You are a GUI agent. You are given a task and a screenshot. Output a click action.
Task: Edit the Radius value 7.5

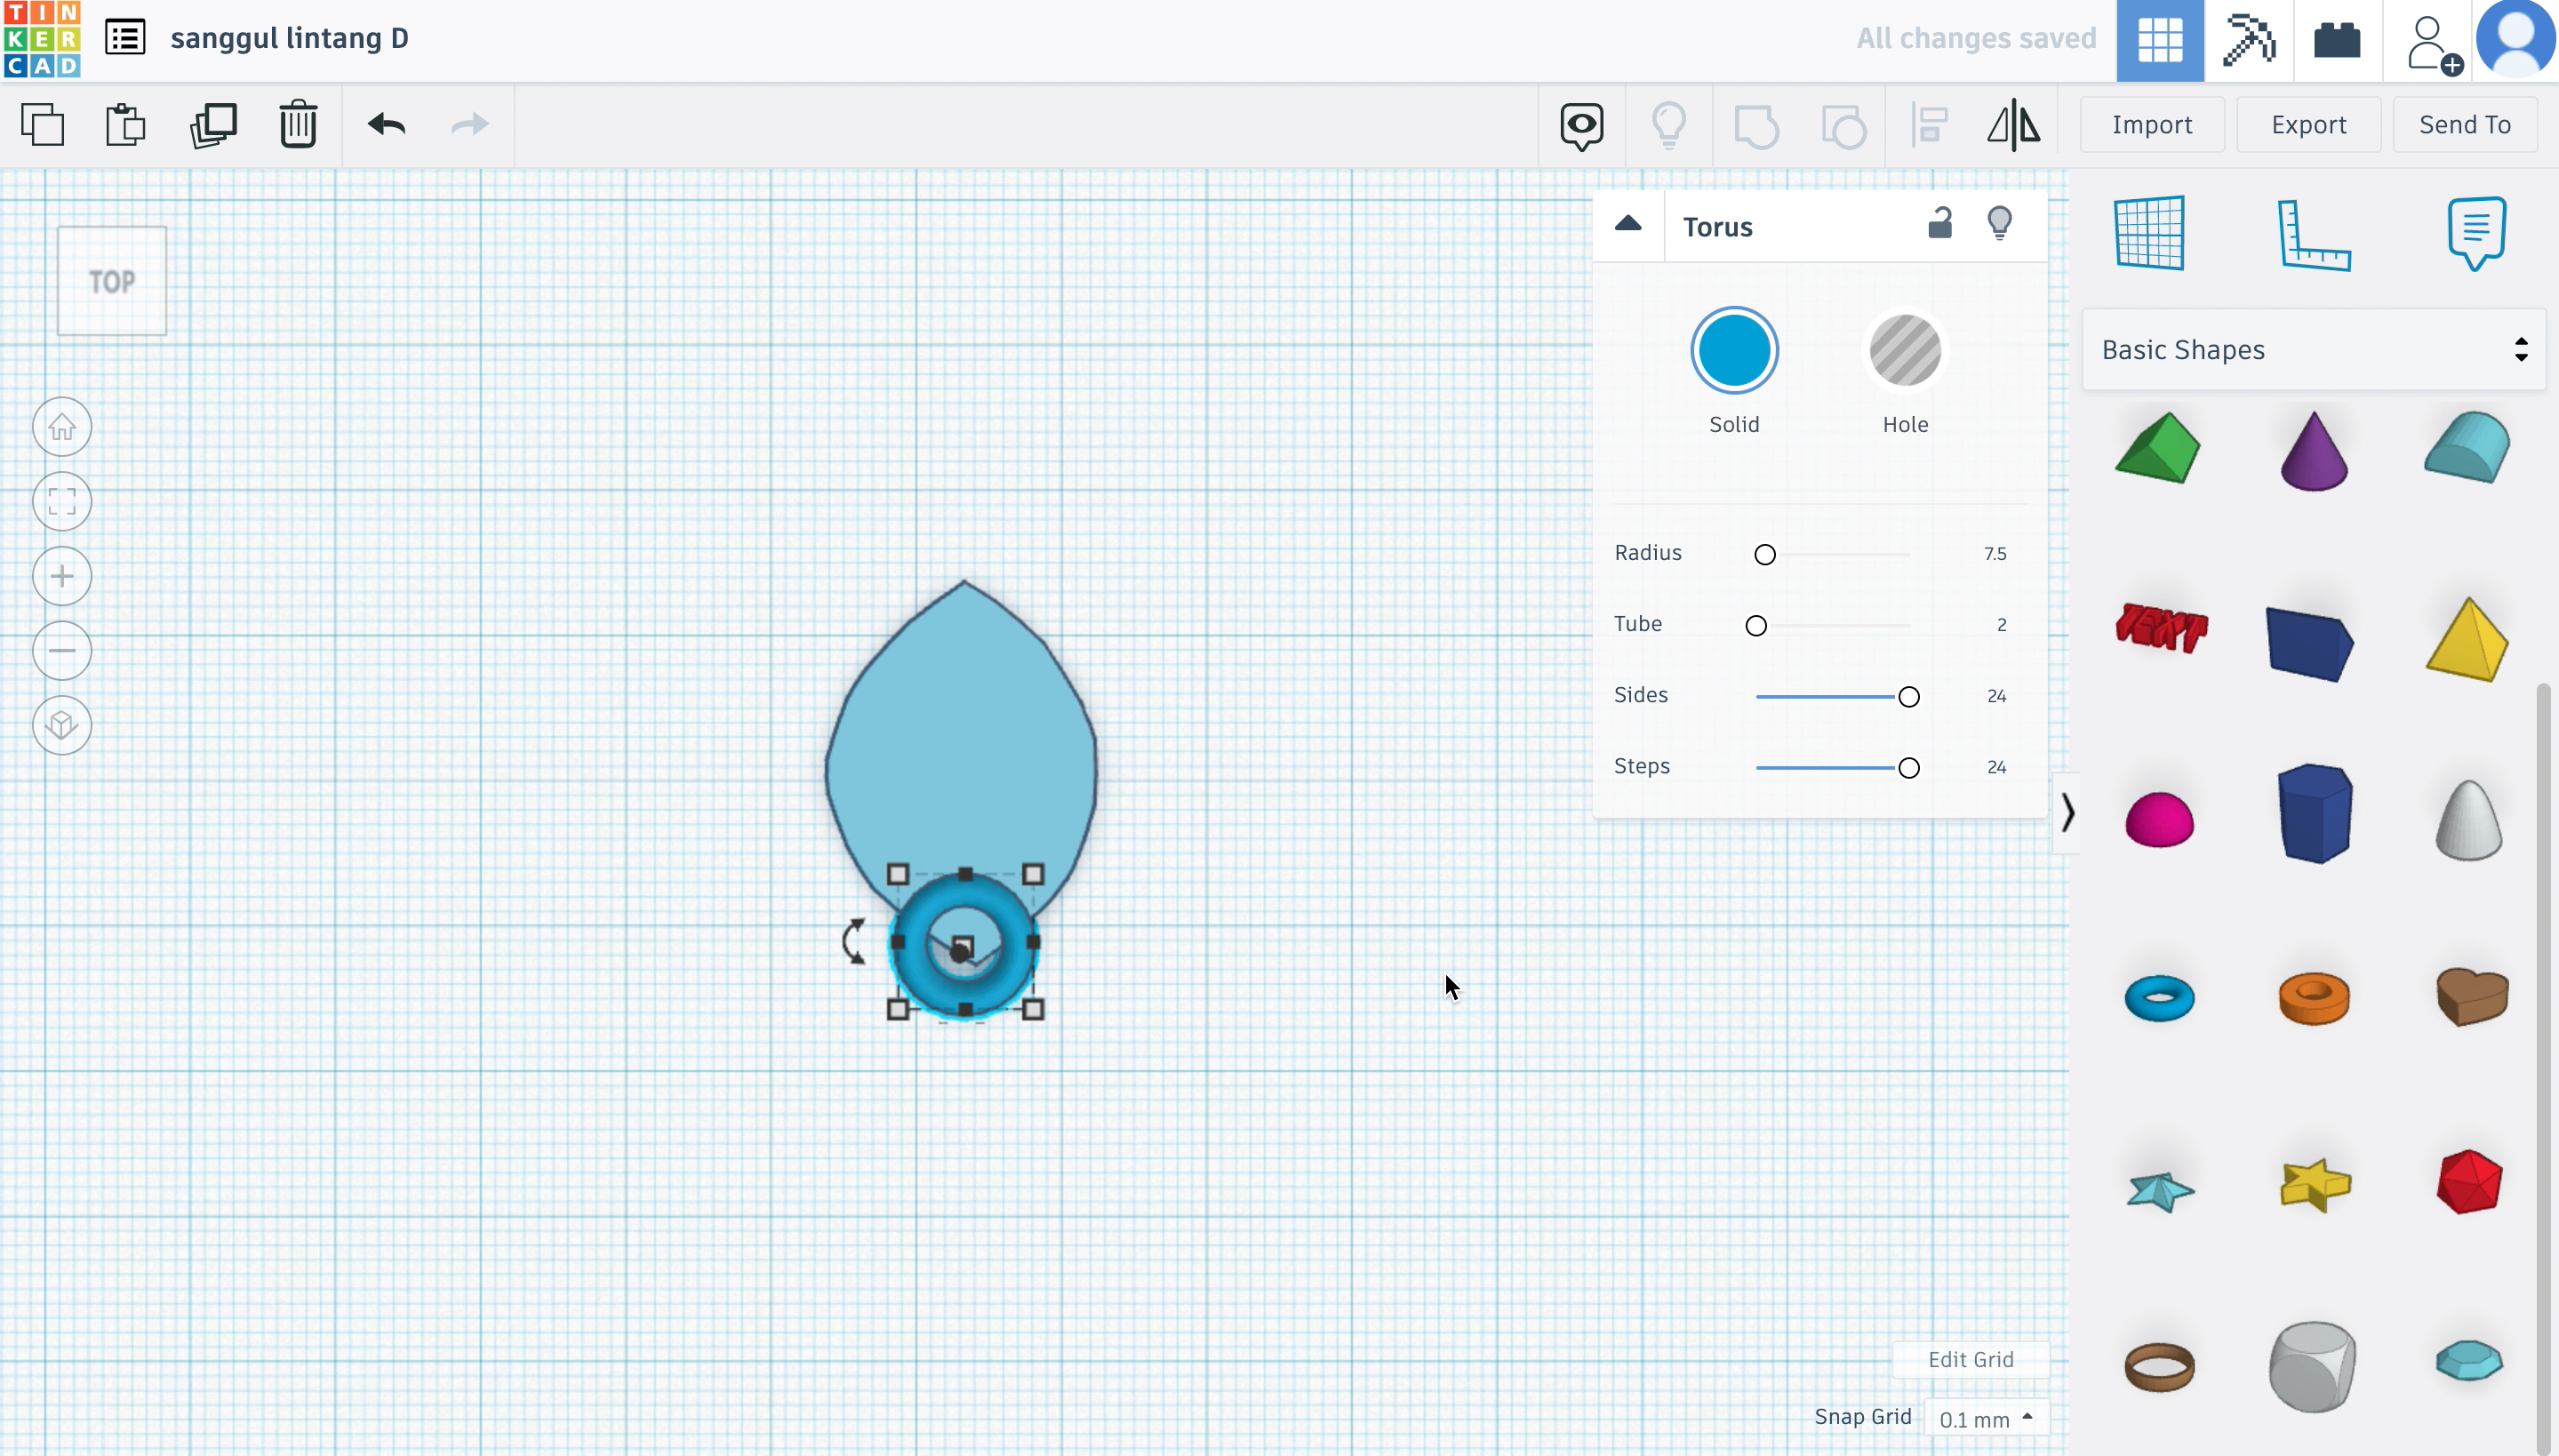tap(1995, 554)
